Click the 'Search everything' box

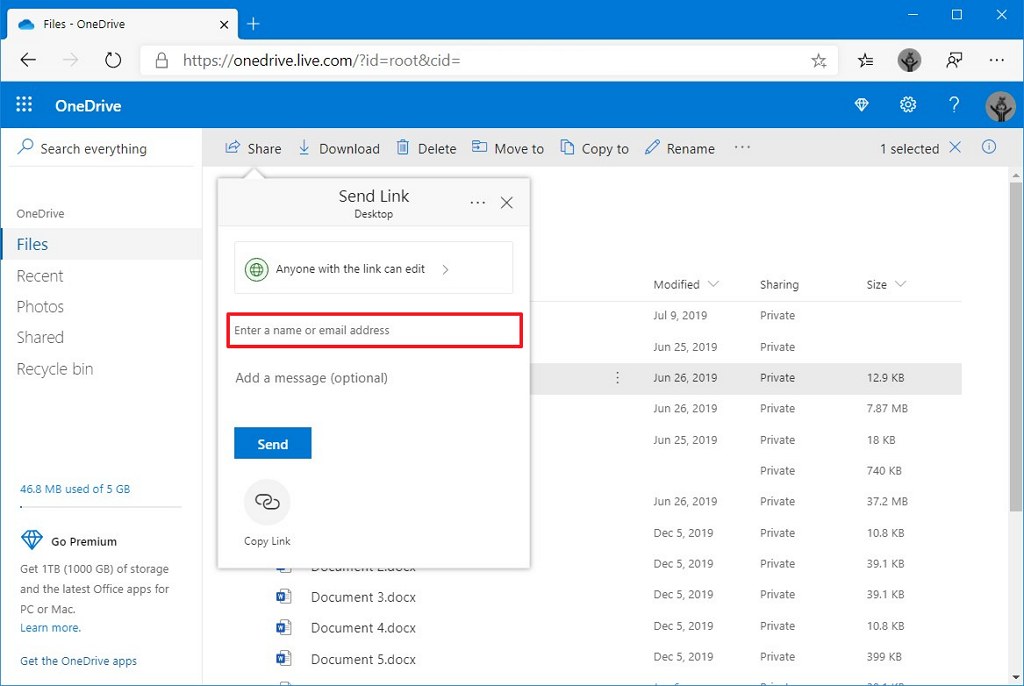tap(93, 149)
